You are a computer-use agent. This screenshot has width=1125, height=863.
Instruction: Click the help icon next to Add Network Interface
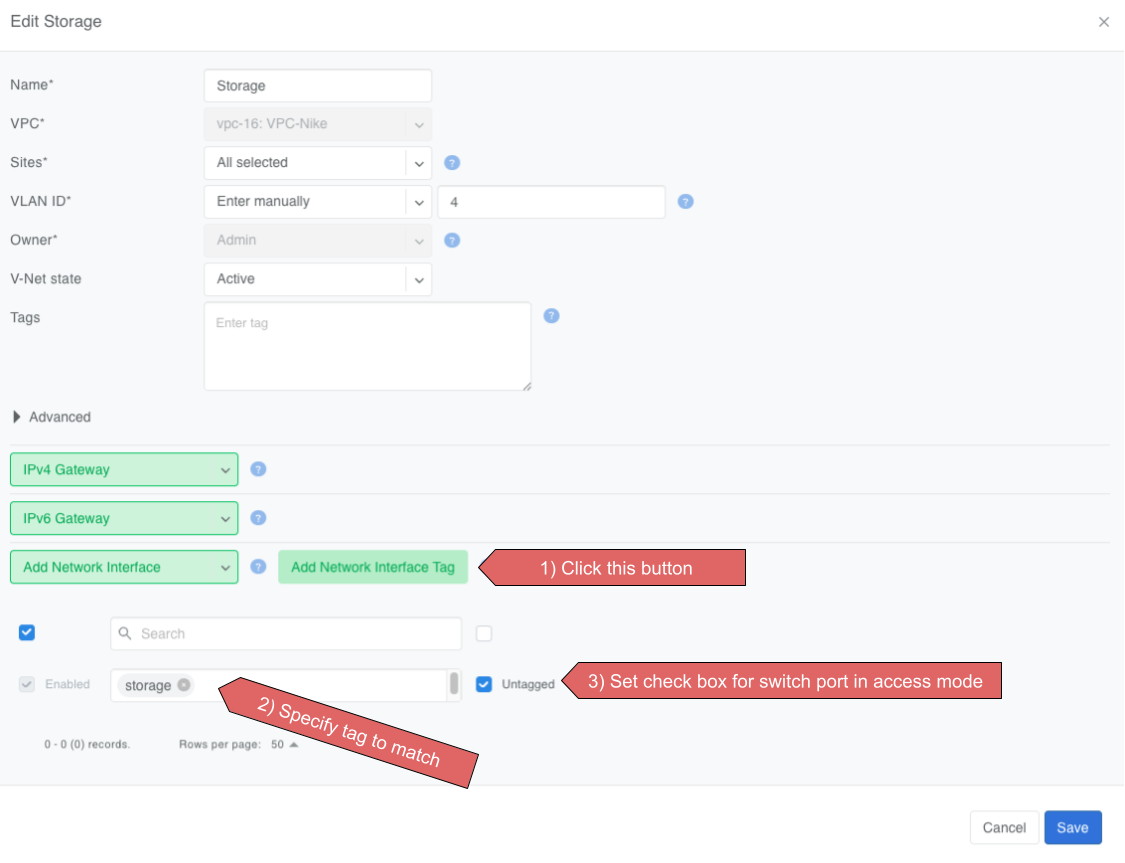258,567
